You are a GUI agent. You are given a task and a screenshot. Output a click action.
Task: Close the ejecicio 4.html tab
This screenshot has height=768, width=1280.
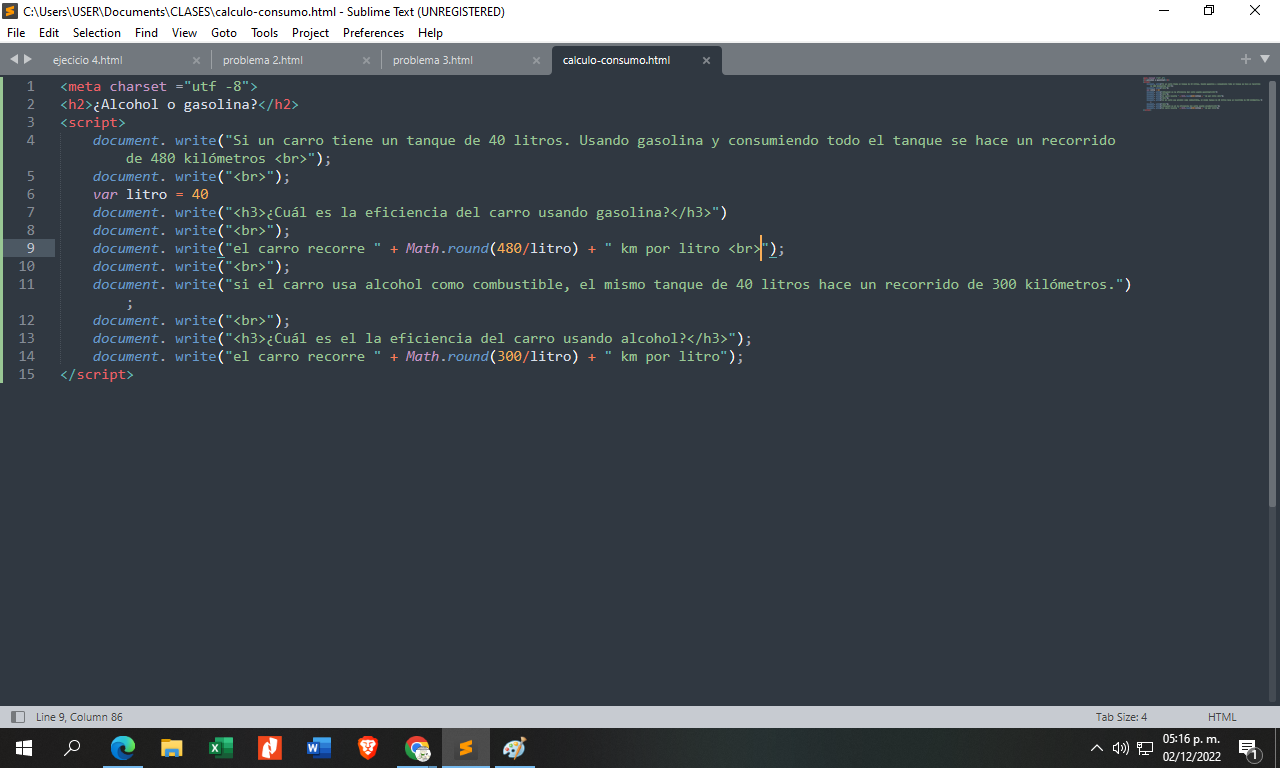pos(196,60)
